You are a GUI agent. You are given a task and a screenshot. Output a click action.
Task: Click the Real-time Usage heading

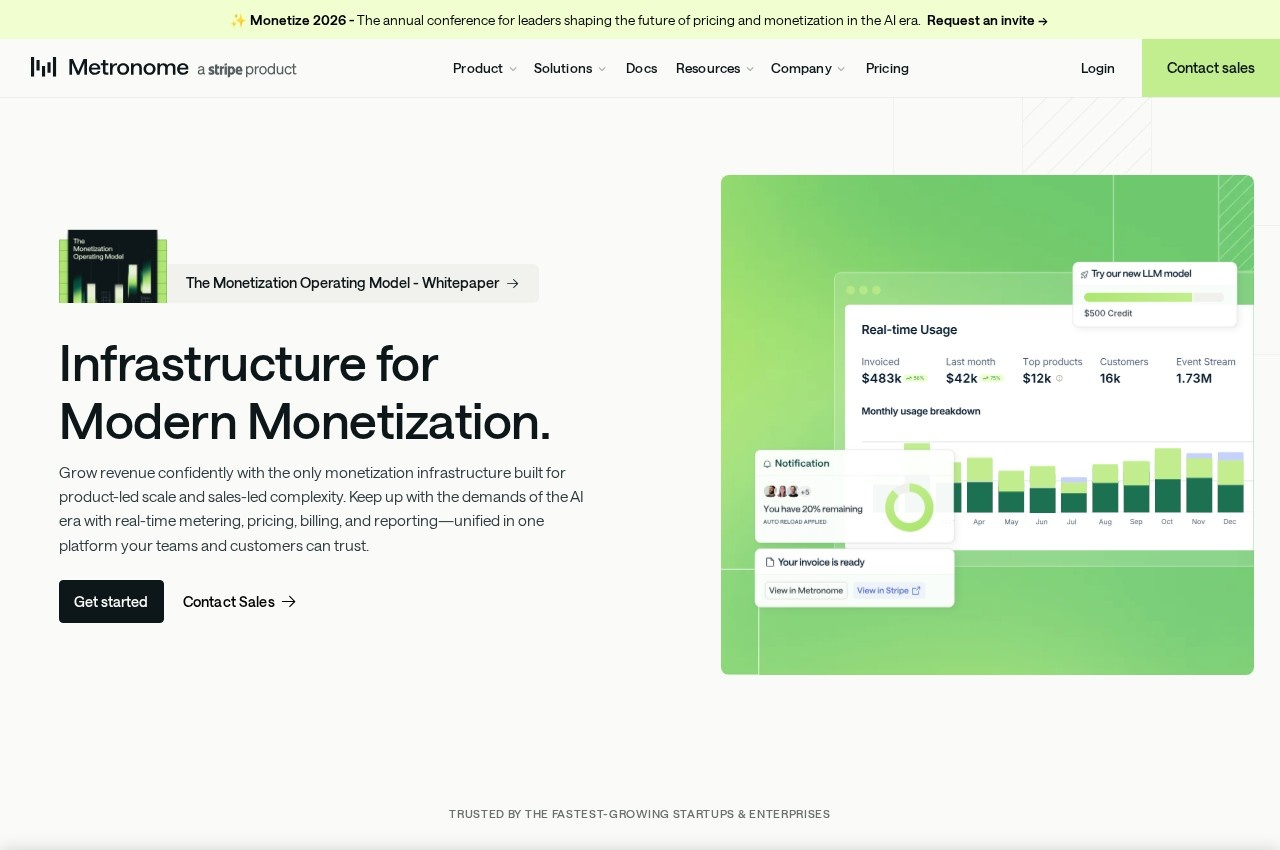coord(909,329)
